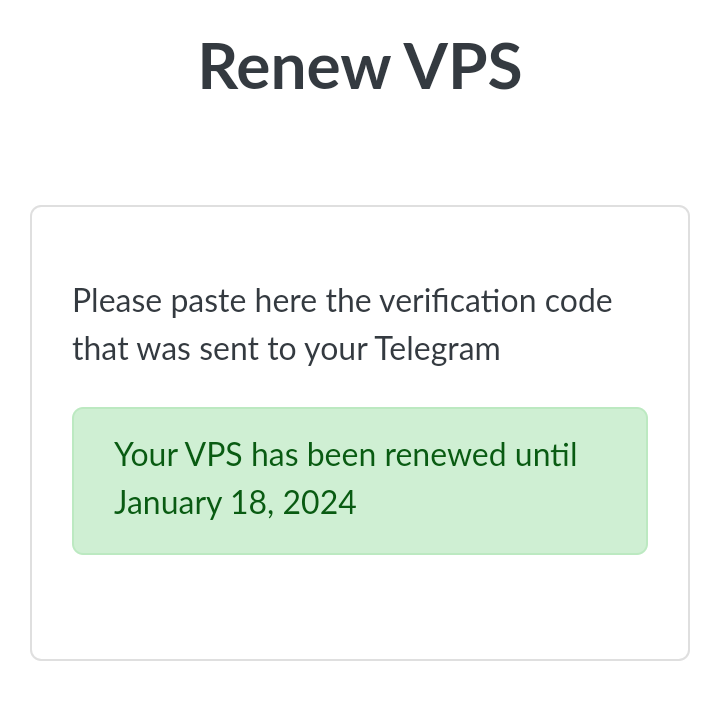This screenshot has height=706, width=719.
Task: Click the word "until" in the success message
Action: 546,455
